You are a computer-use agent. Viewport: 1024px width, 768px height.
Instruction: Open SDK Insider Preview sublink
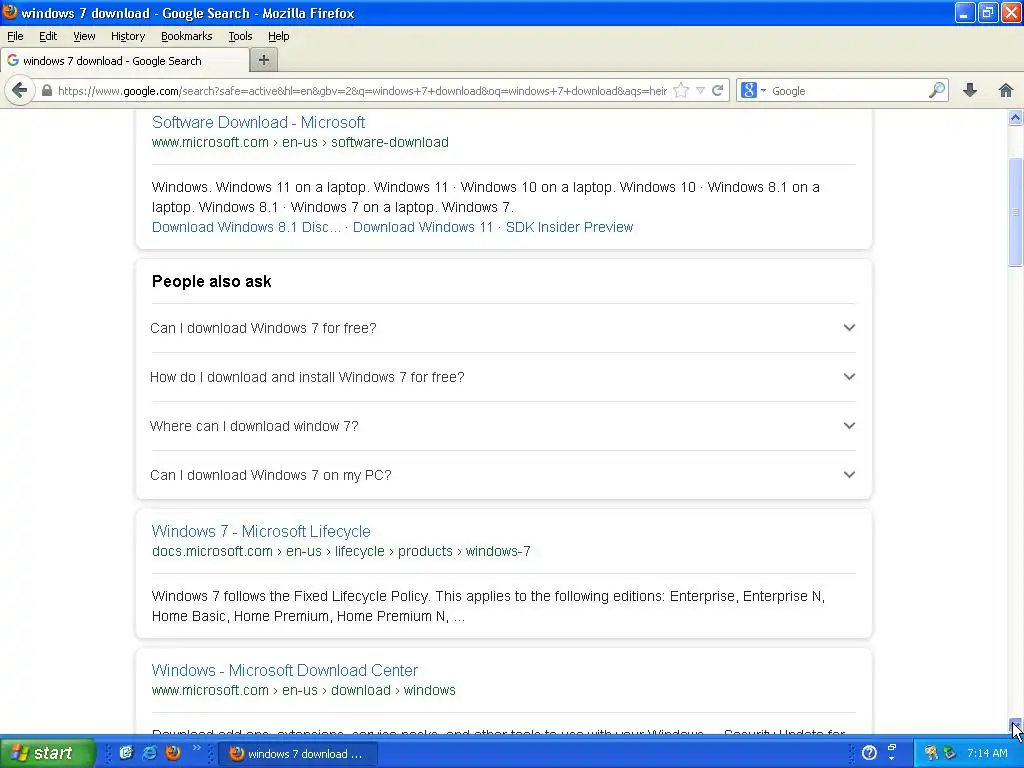click(x=569, y=227)
